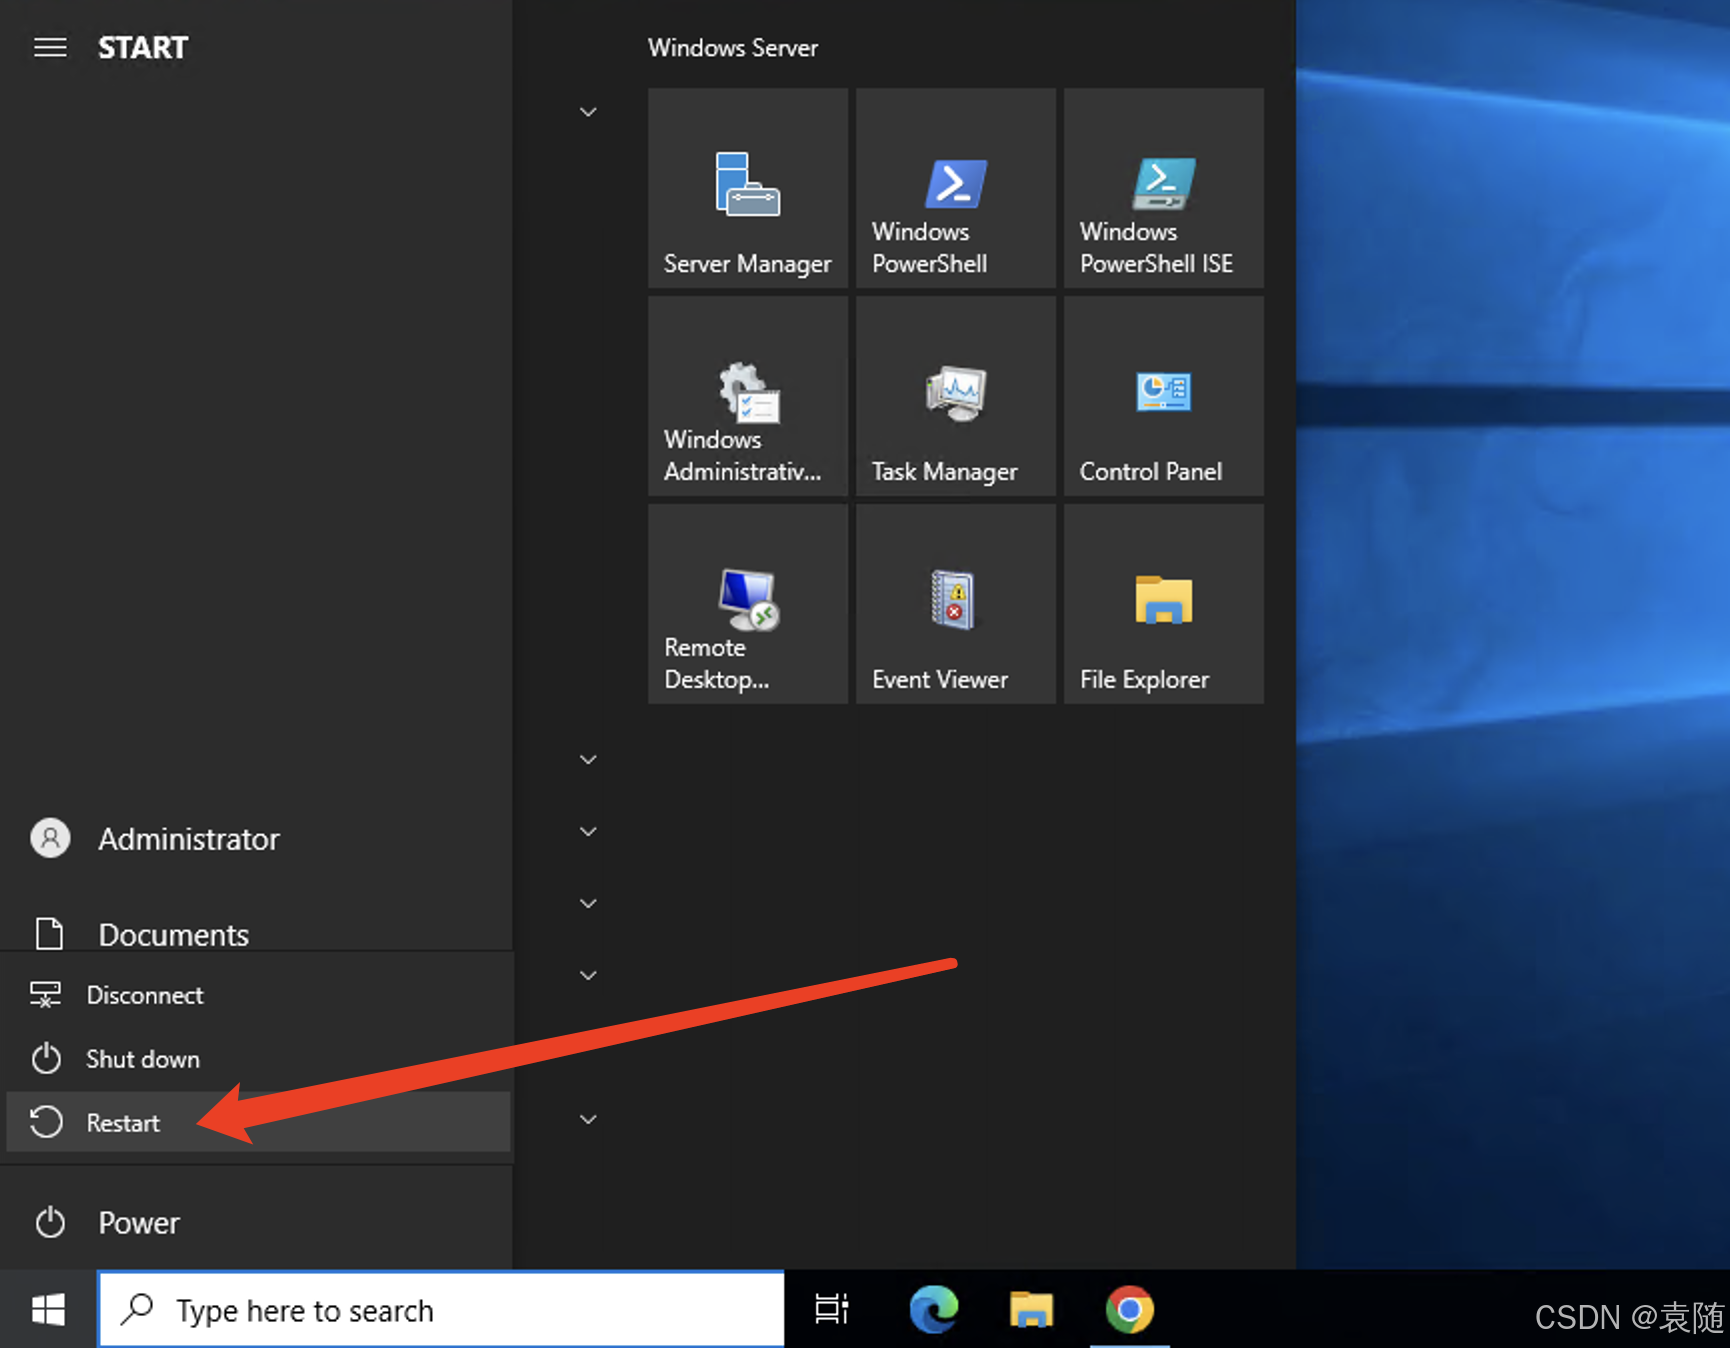1730x1348 pixels.
Task: Expand the Start menu hamburger icon
Action: click(x=50, y=47)
